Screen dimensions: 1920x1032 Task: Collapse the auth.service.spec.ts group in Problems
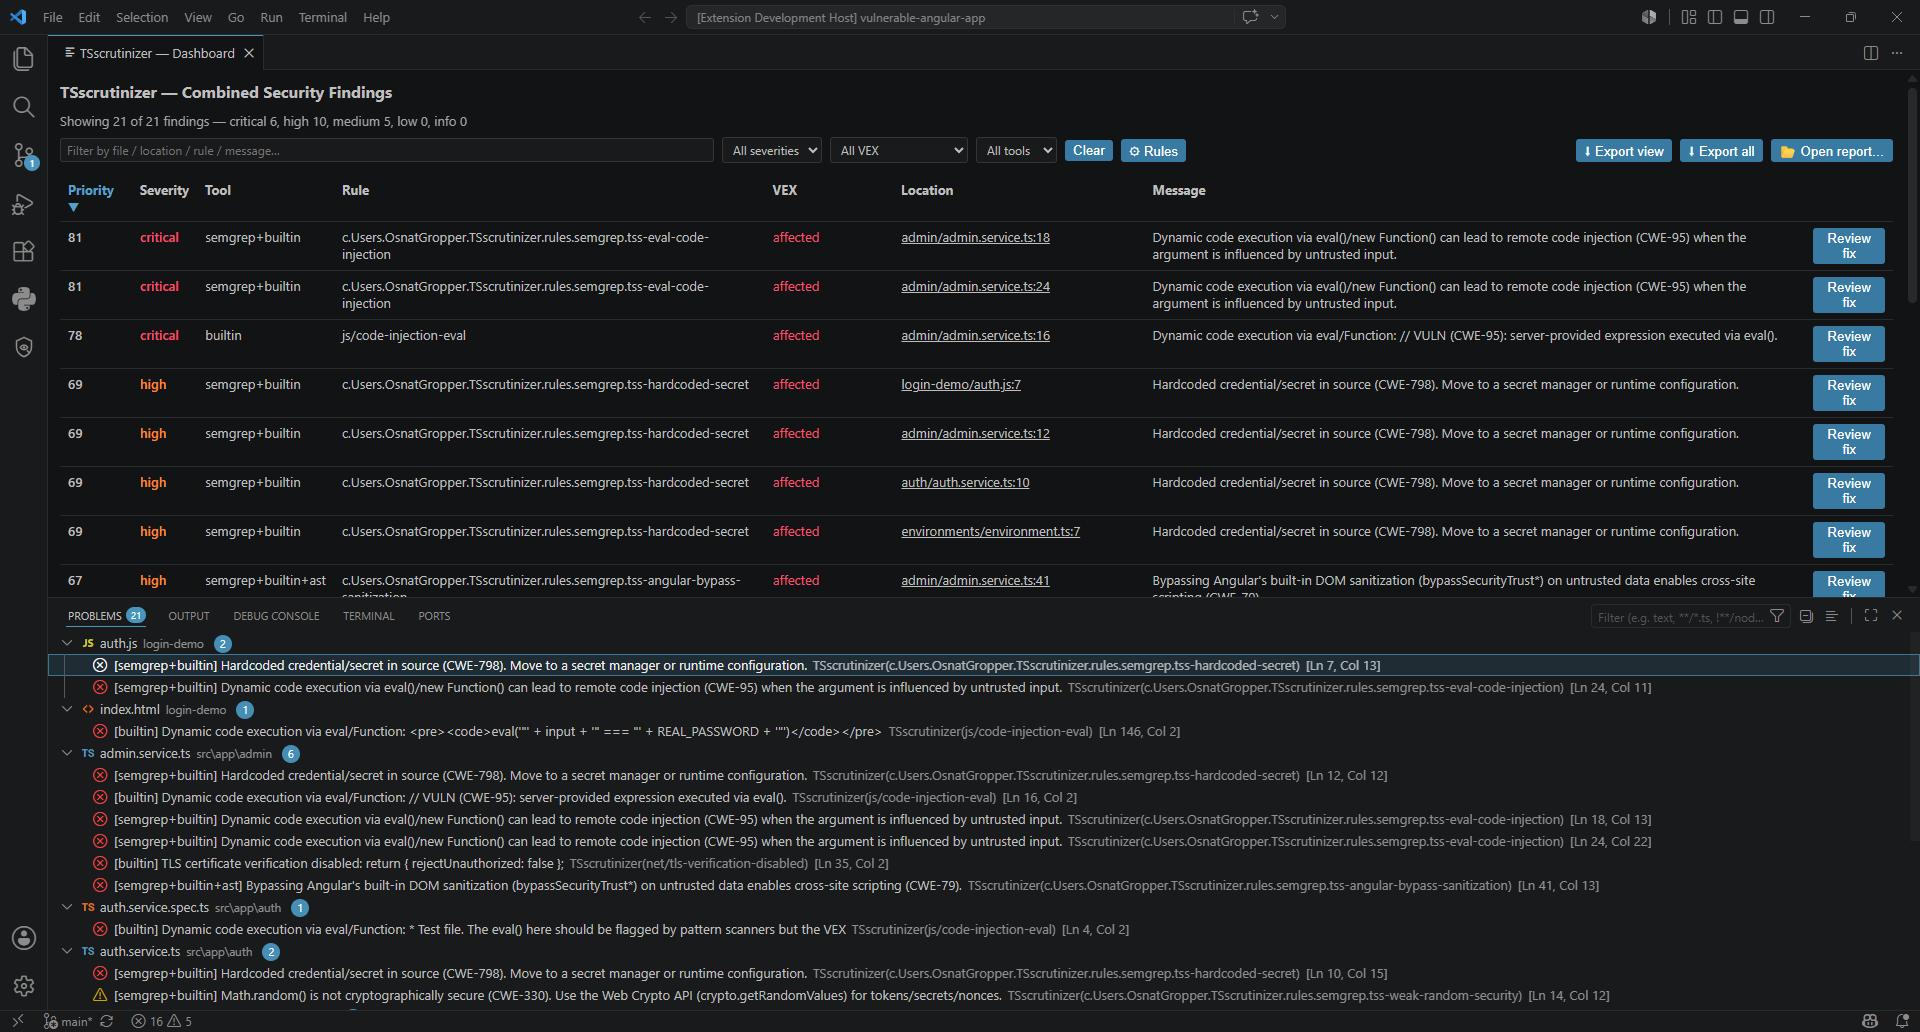click(x=67, y=907)
